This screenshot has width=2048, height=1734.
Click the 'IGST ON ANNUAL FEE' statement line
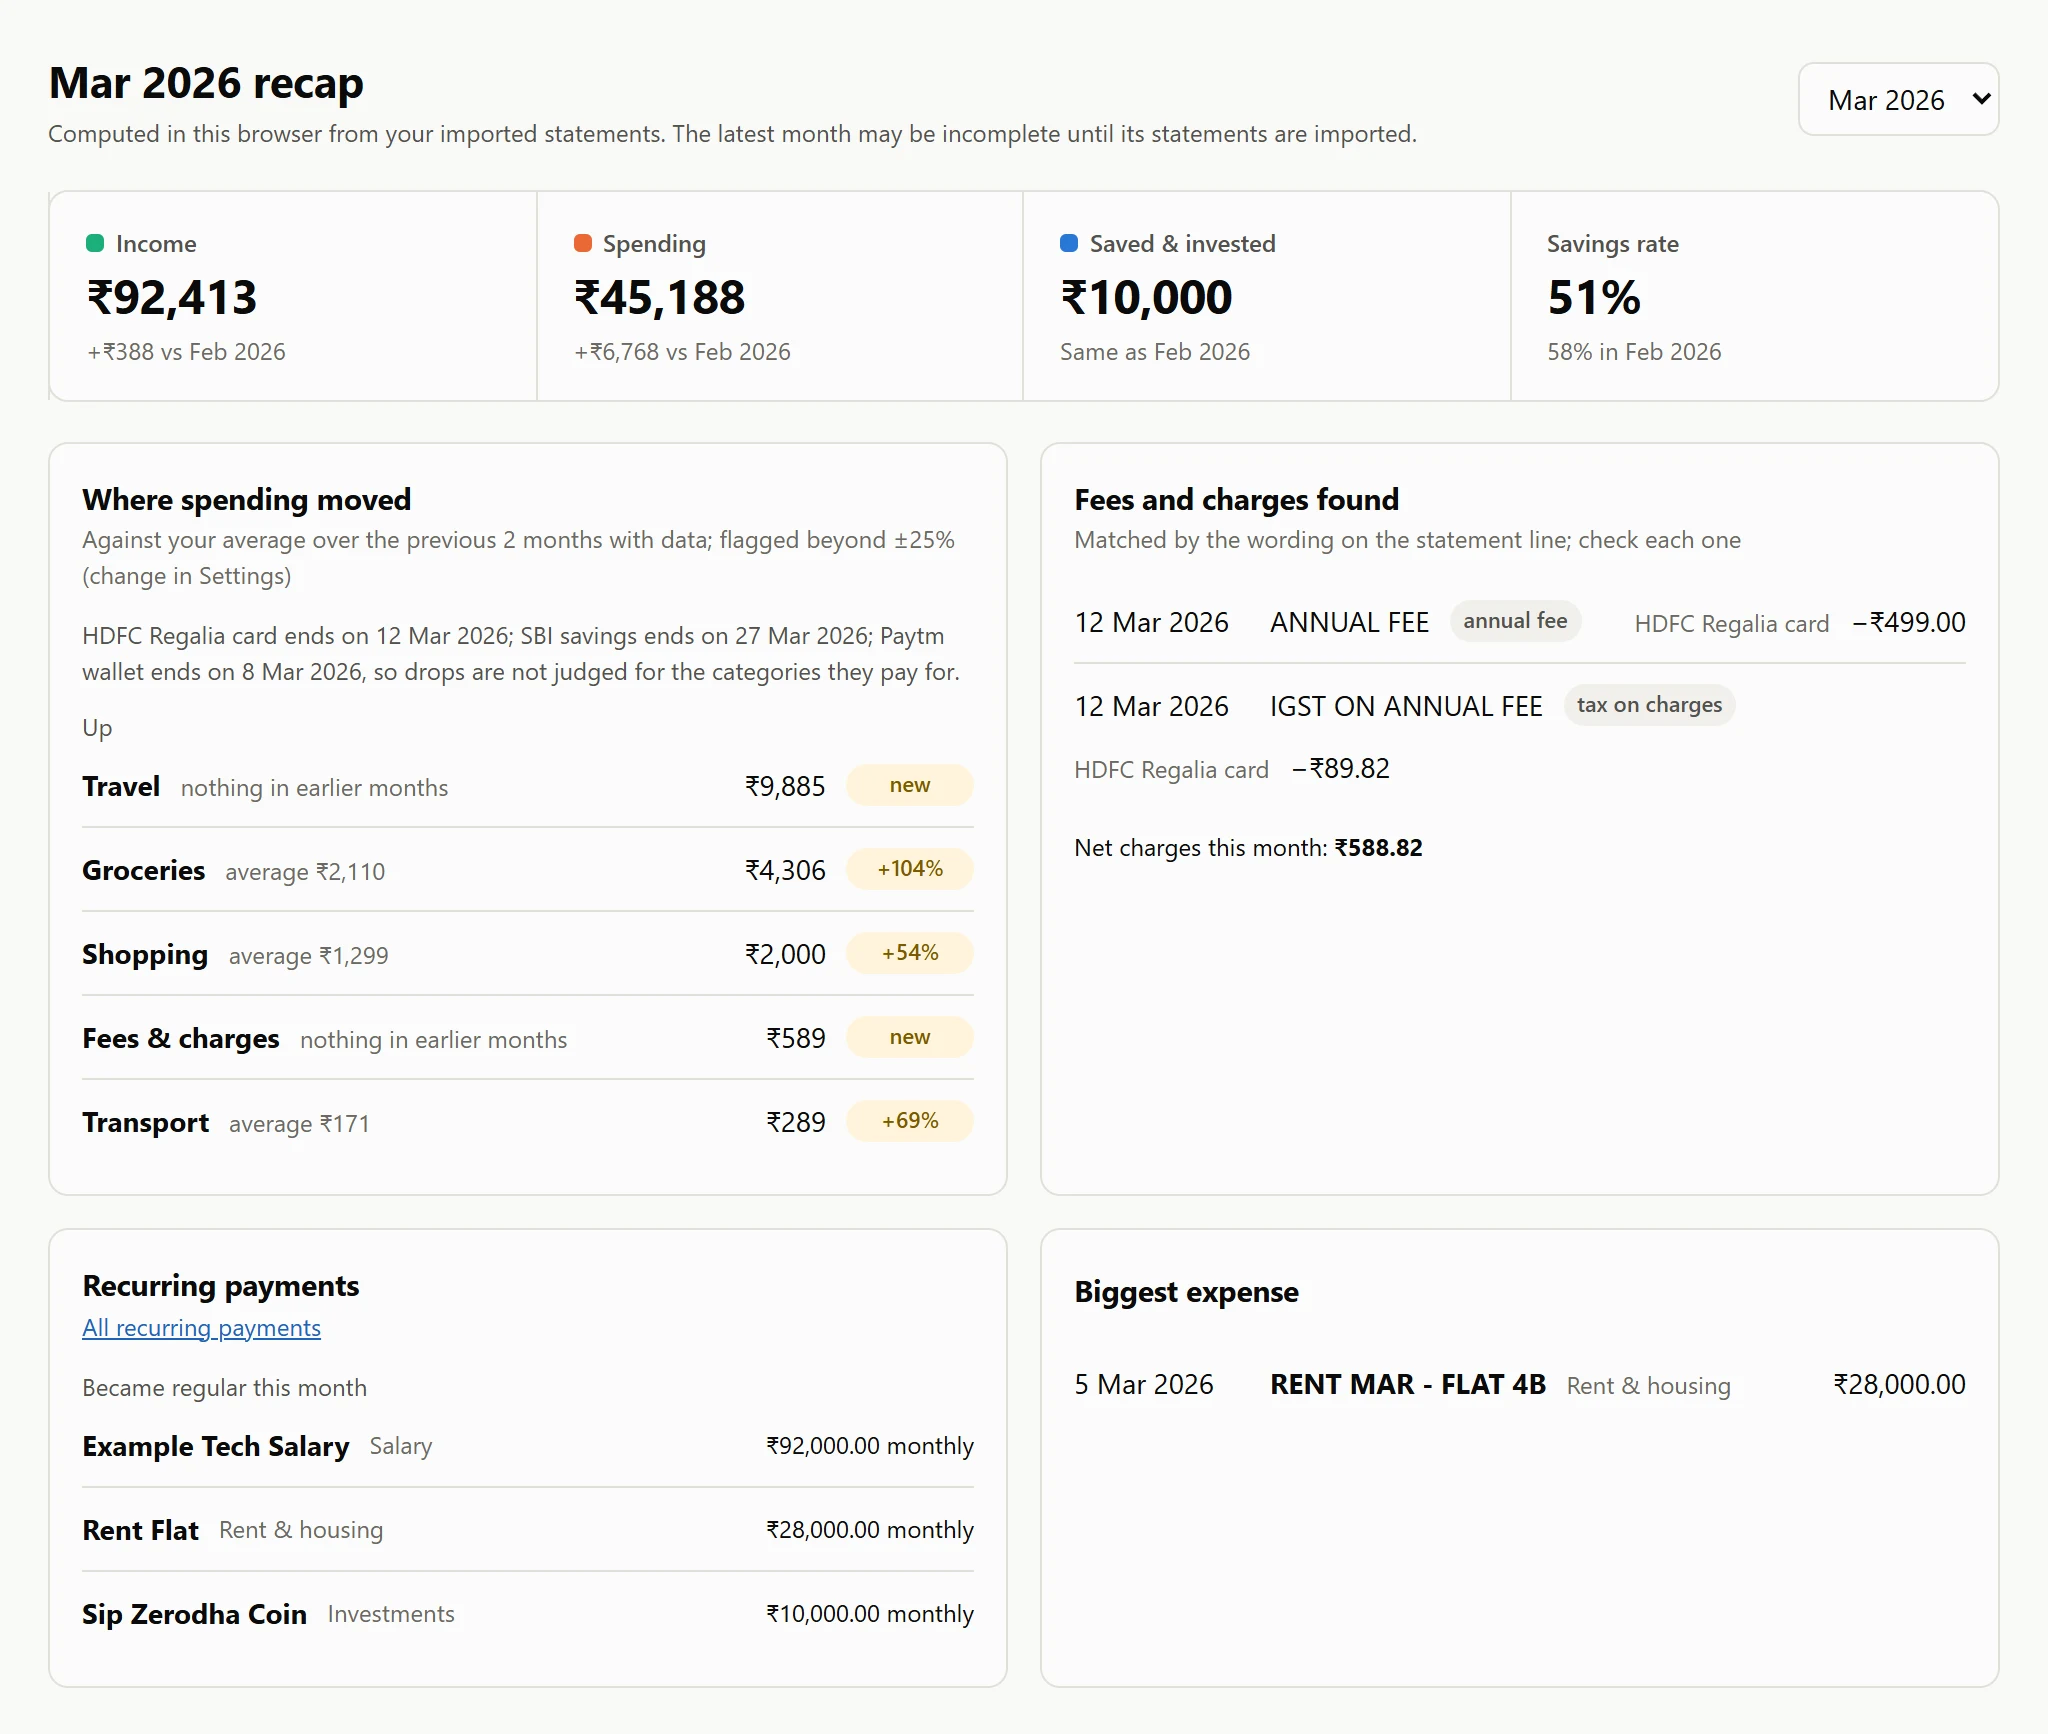[1406, 707]
